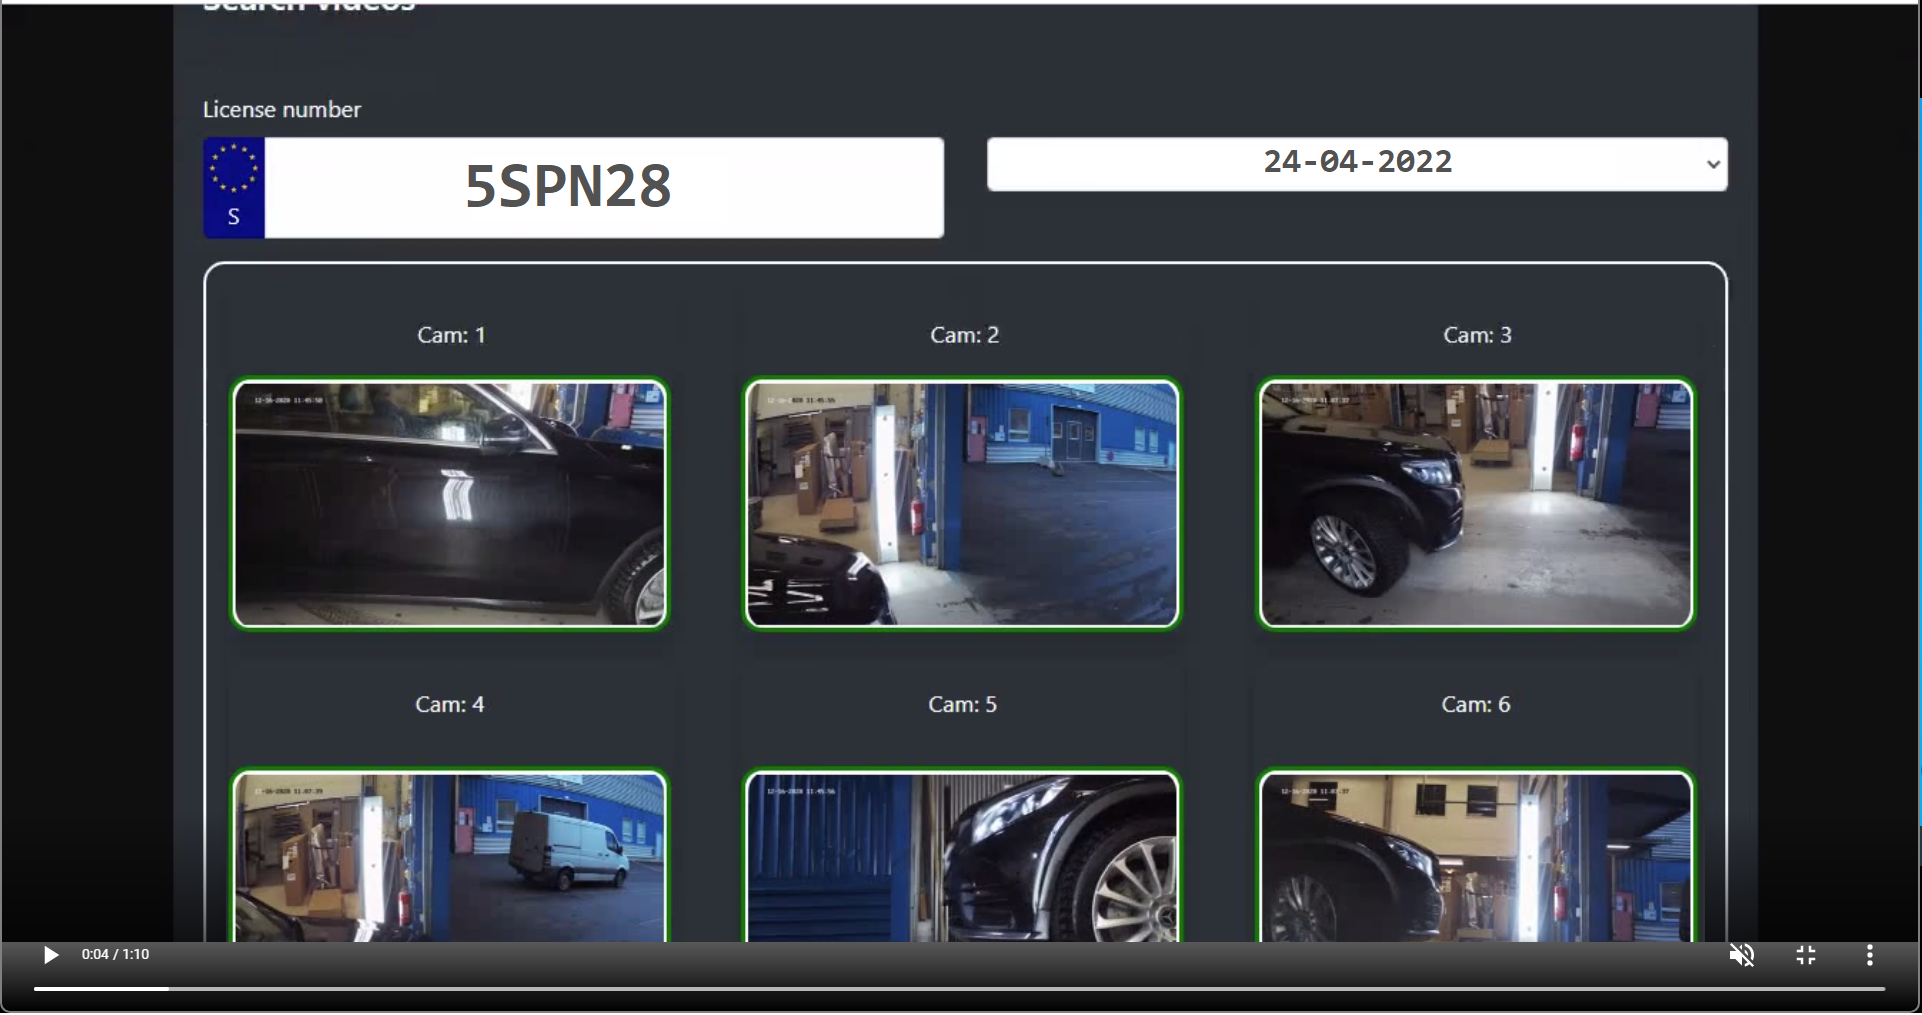The height and width of the screenshot is (1015, 1922).
Task: Exit fullscreen mode with the shrink icon
Action: 1806,956
